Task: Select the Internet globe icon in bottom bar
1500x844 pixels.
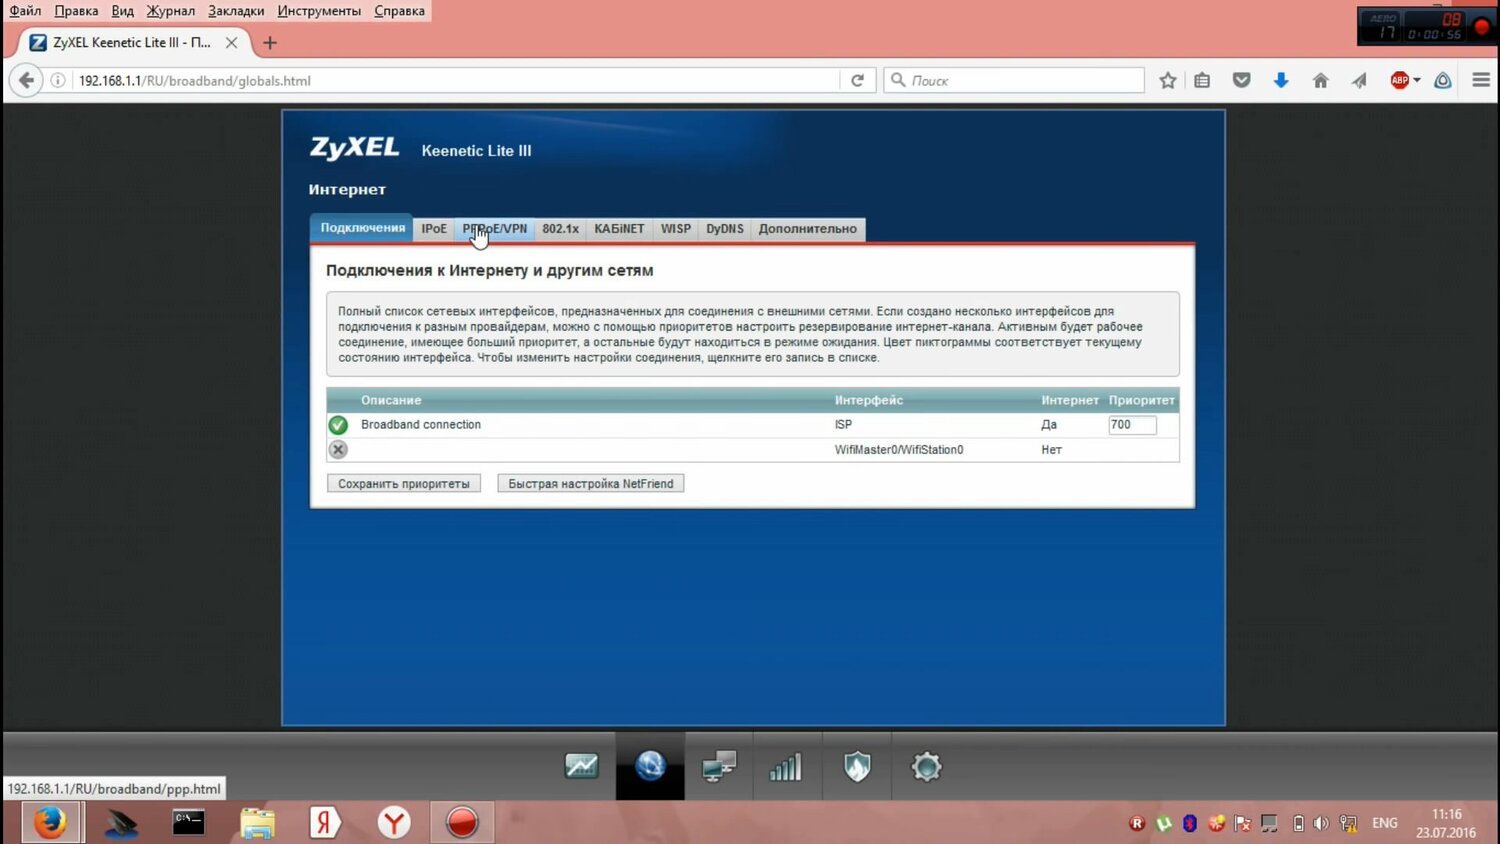Action: click(x=650, y=767)
